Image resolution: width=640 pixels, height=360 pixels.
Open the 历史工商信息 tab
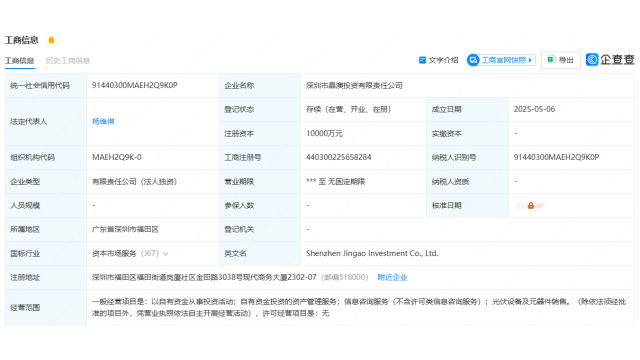pos(68,61)
